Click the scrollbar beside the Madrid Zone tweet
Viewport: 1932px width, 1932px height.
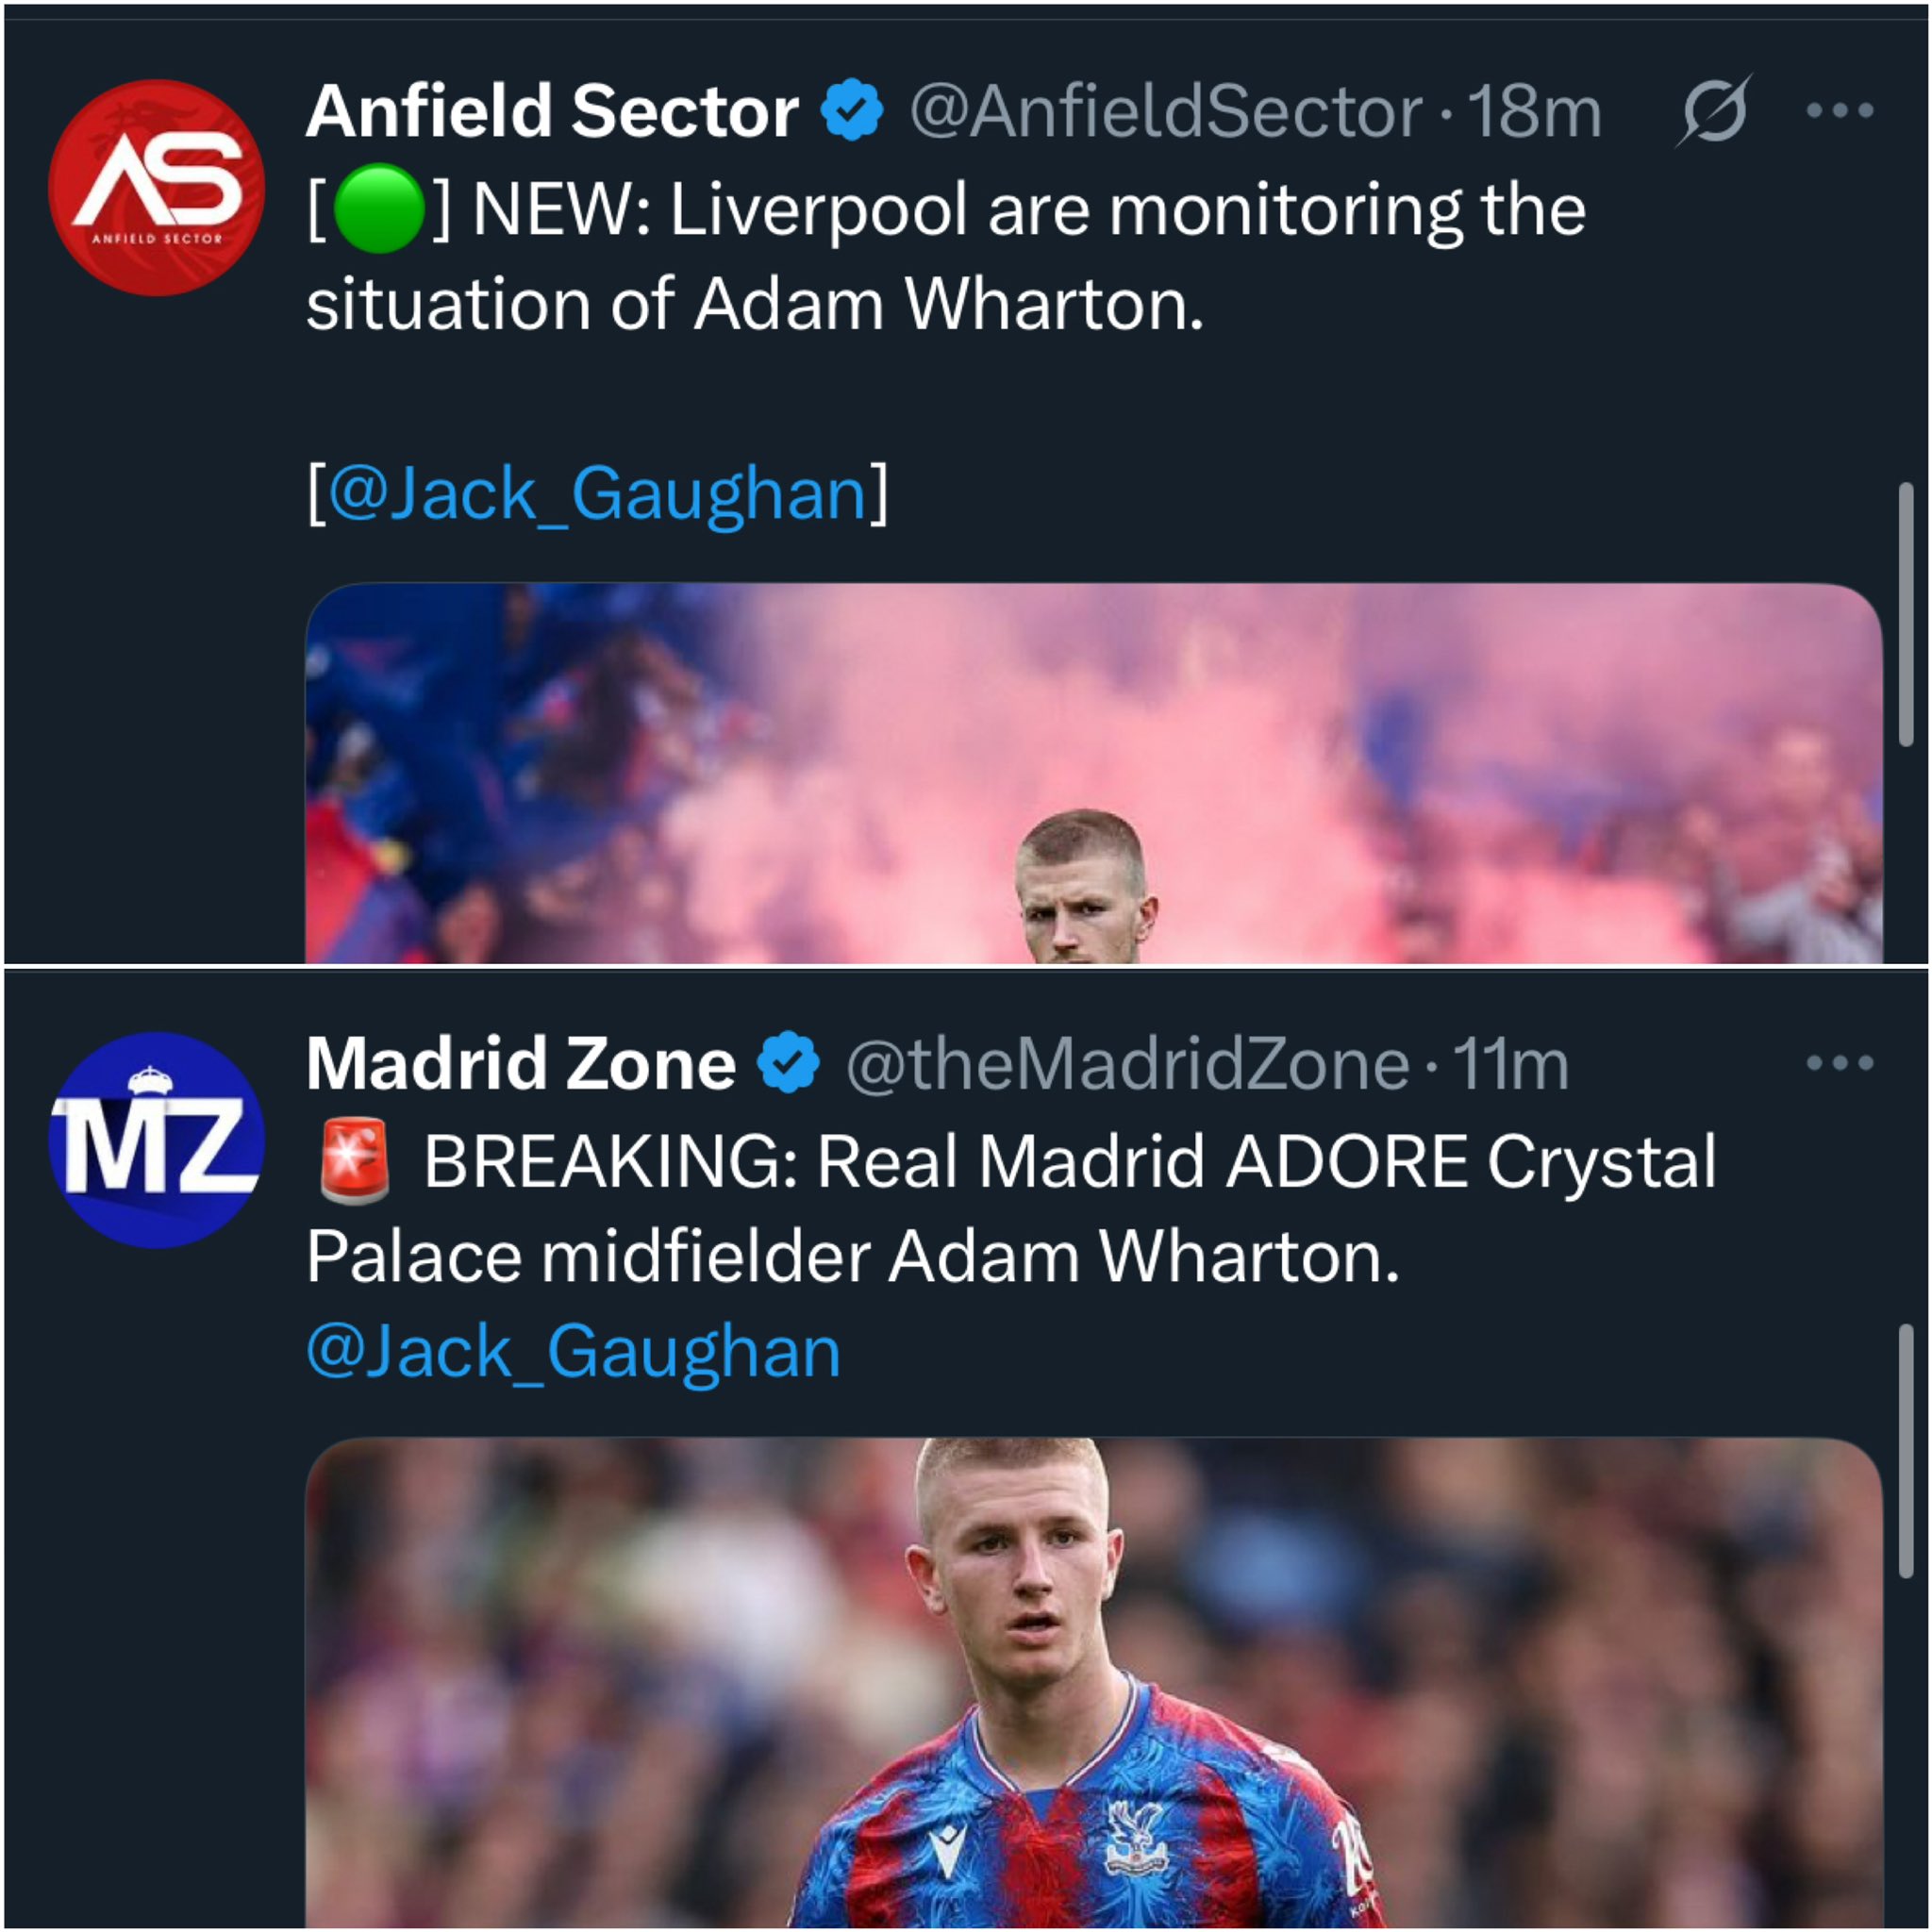[x=1905, y=1450]
